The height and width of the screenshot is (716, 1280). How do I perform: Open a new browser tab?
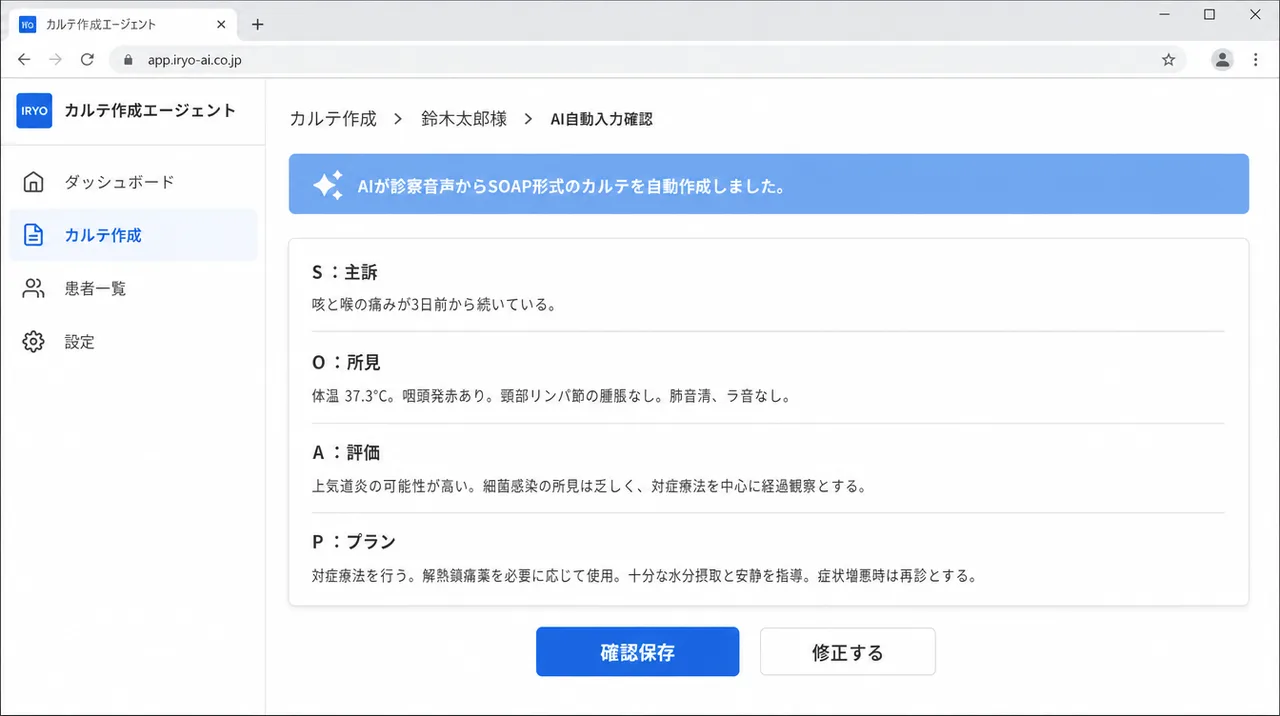tap(257, 24)
